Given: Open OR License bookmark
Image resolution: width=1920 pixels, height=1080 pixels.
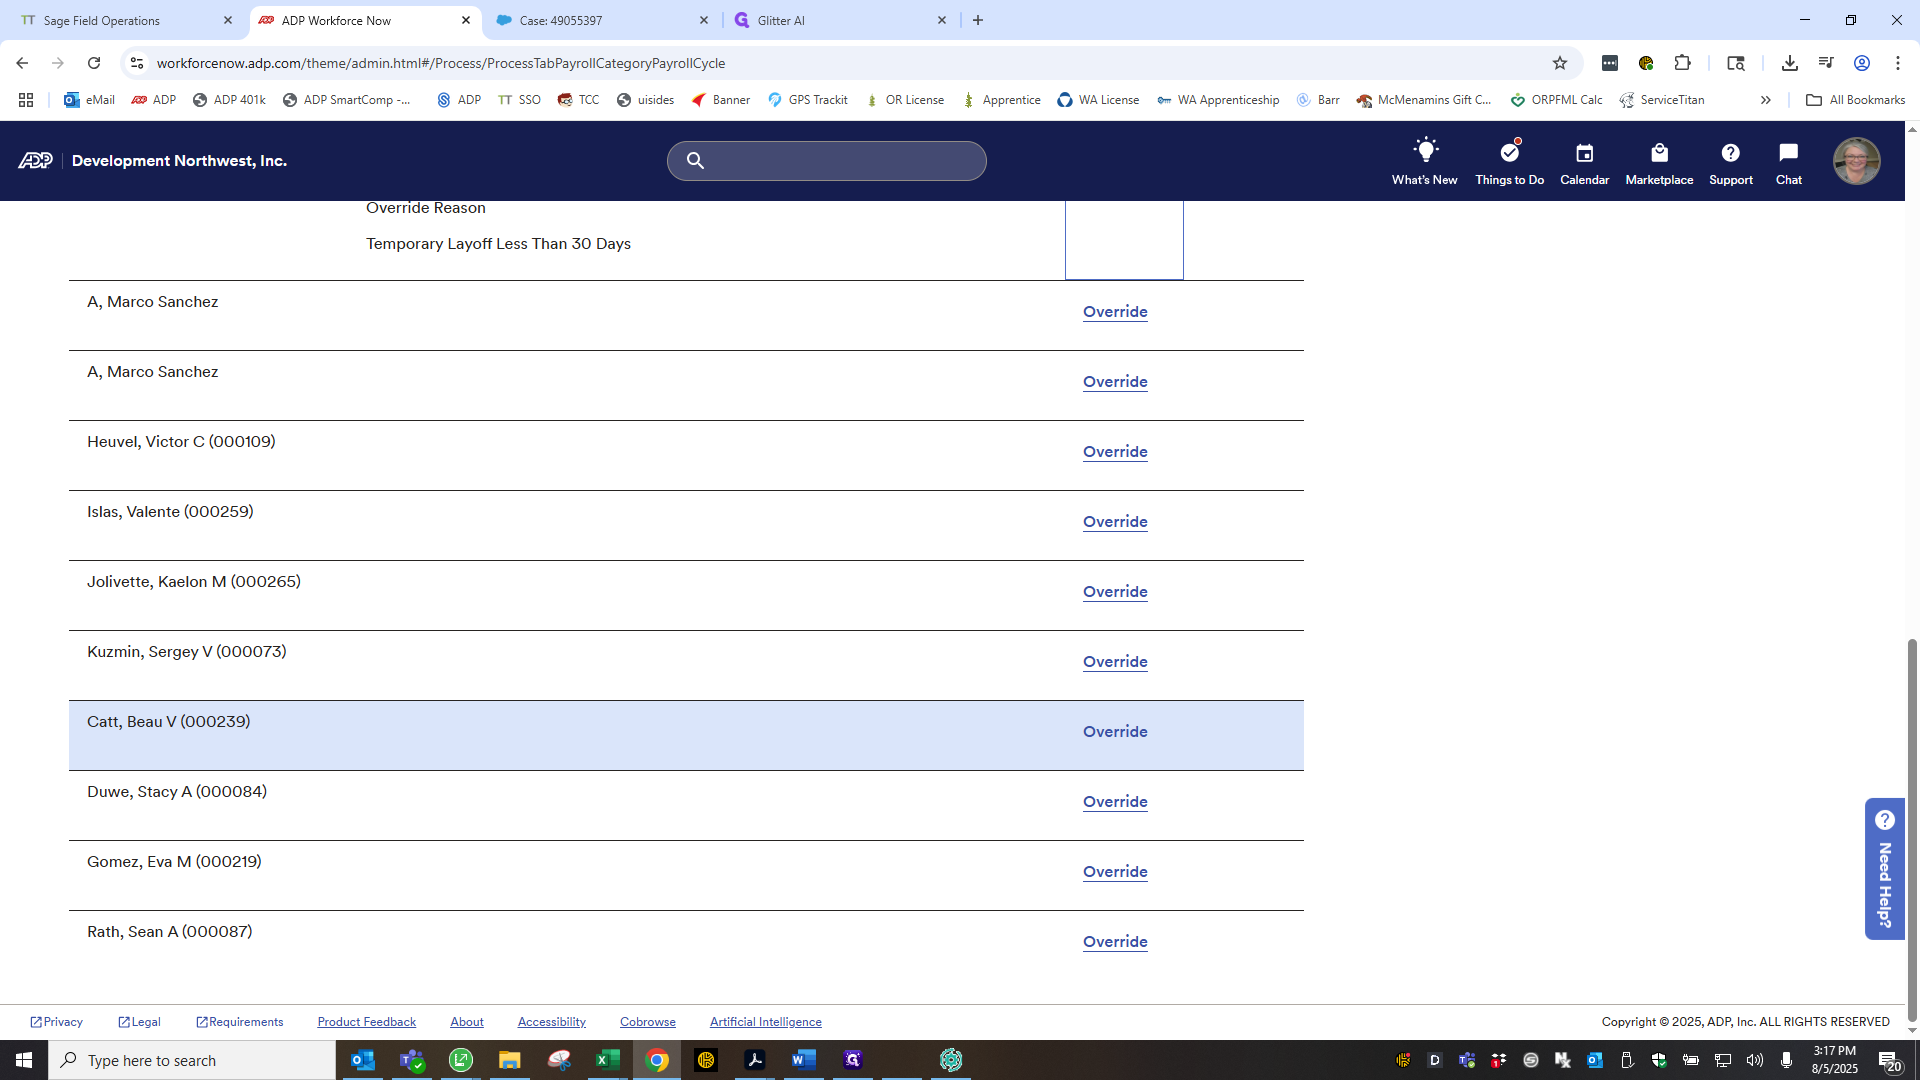Looking at the screenshot, I should (x=905, y=100).
